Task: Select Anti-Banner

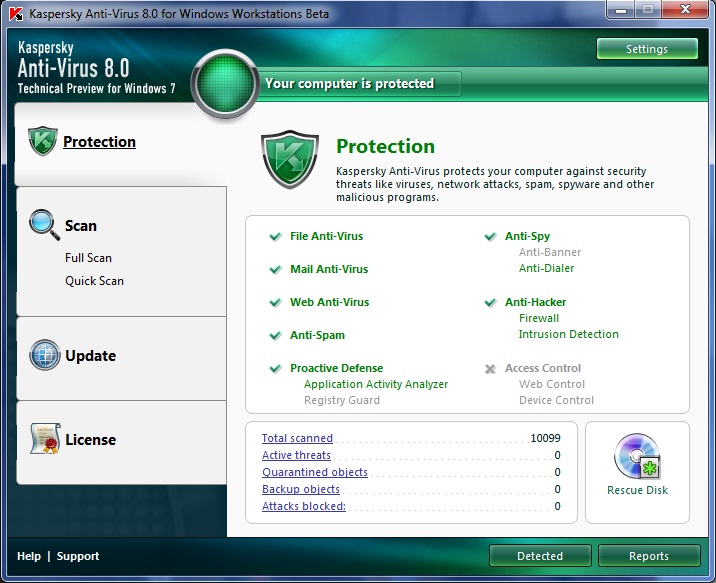Action: (550, 252)
